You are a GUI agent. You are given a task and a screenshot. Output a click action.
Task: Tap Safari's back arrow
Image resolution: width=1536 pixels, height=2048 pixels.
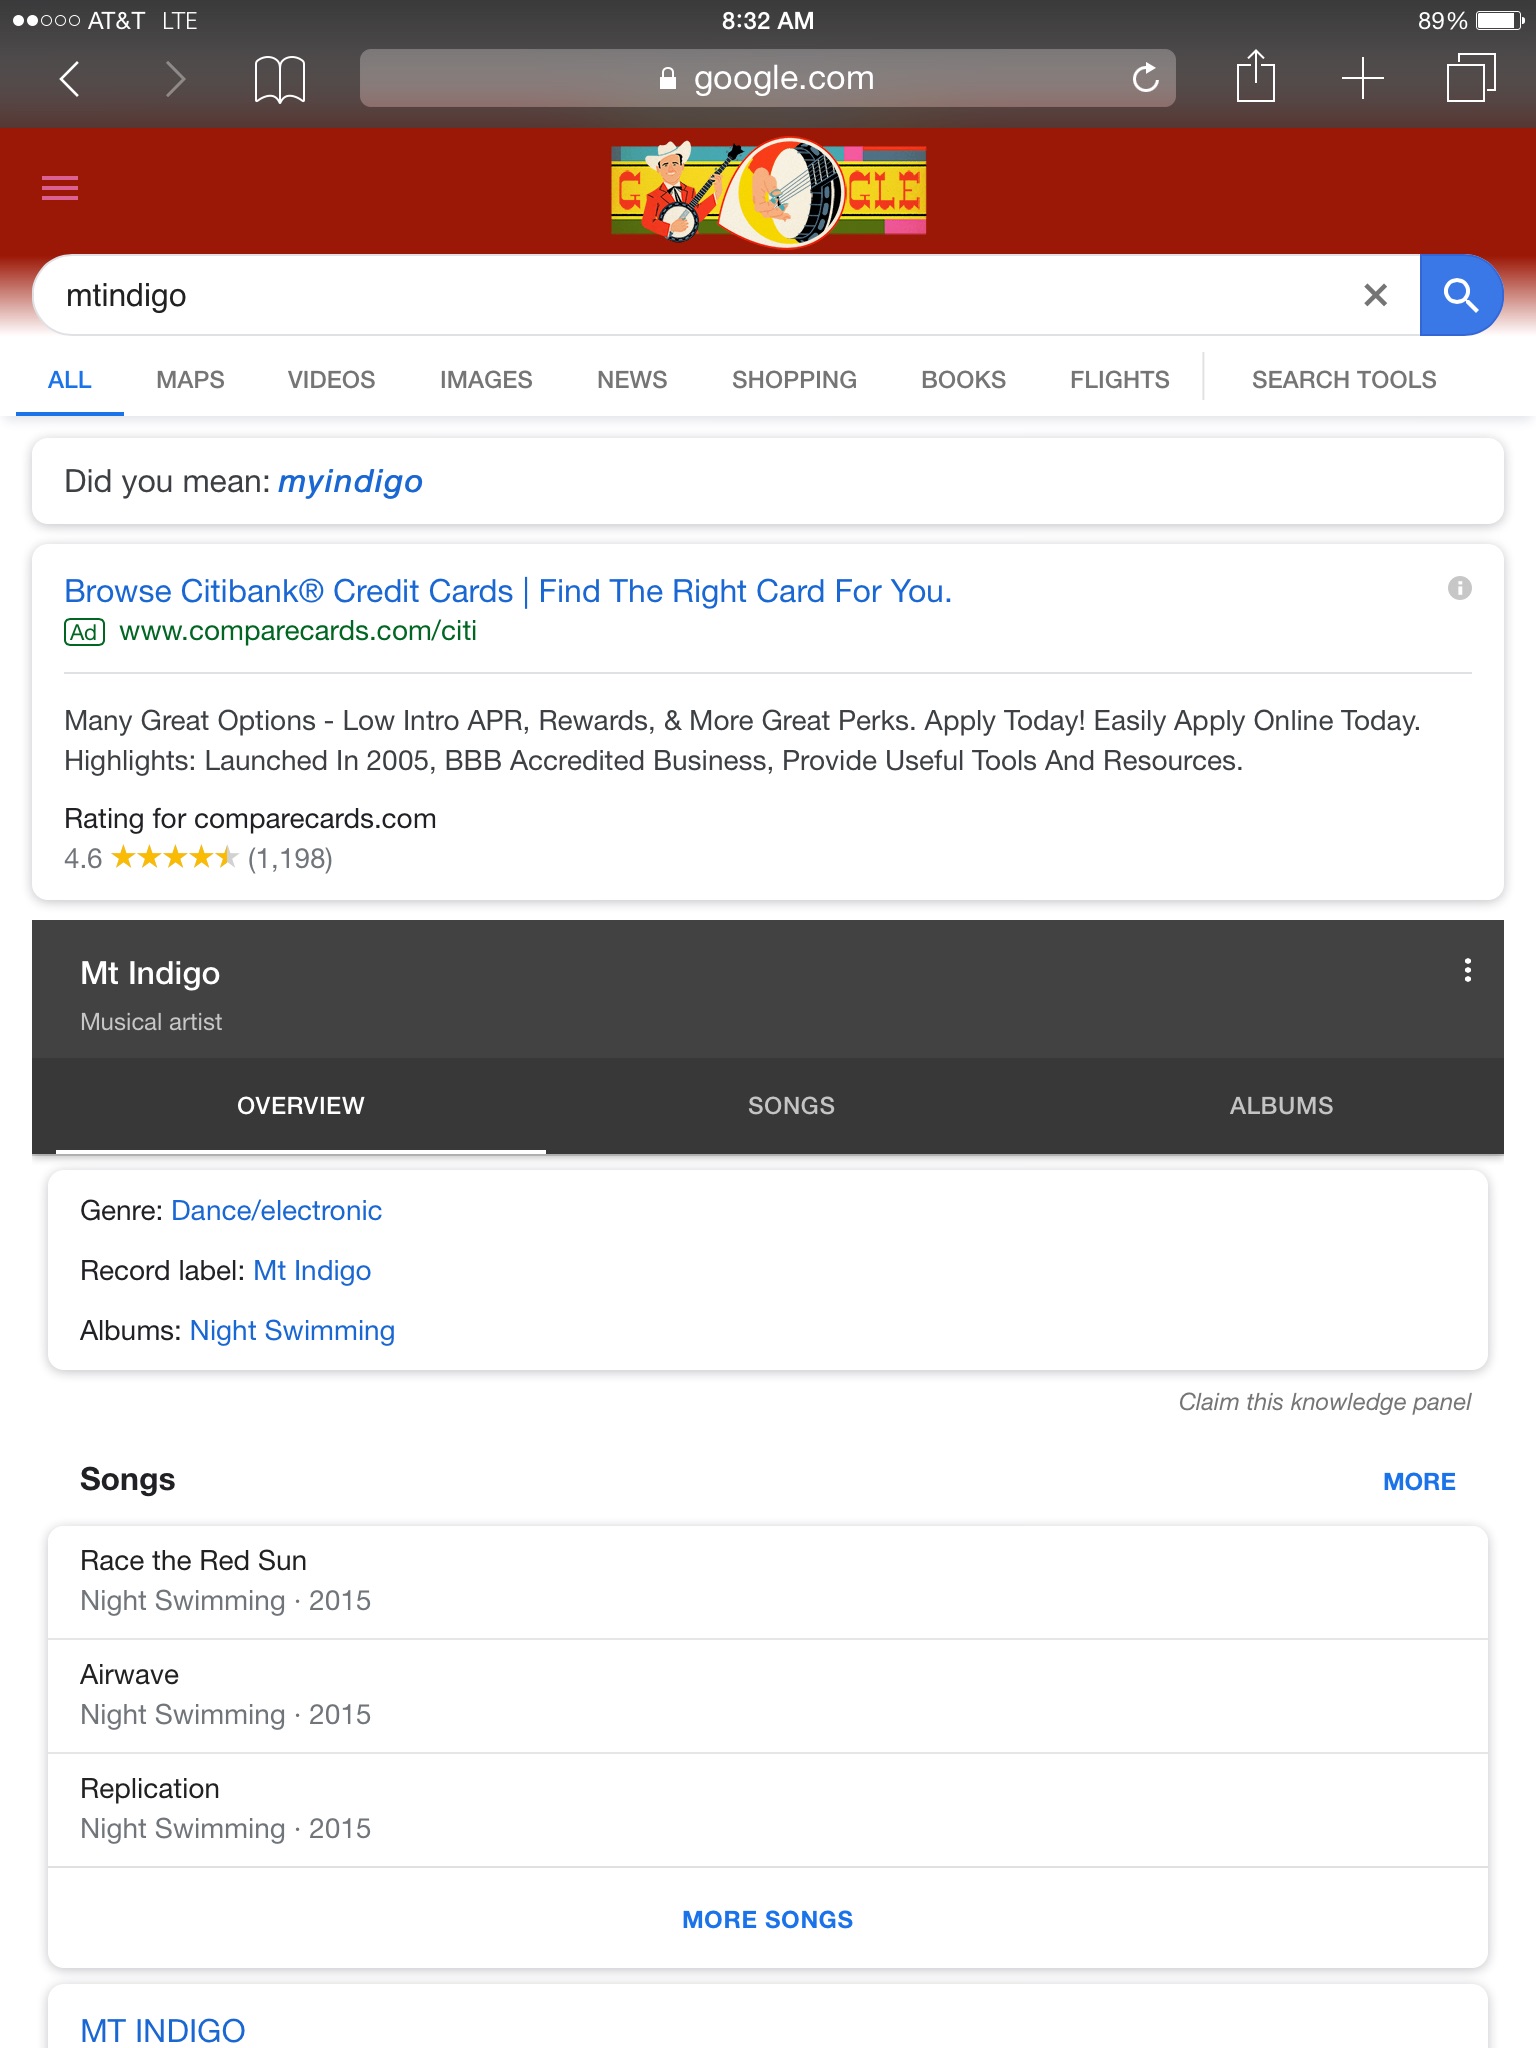[69, 78]
